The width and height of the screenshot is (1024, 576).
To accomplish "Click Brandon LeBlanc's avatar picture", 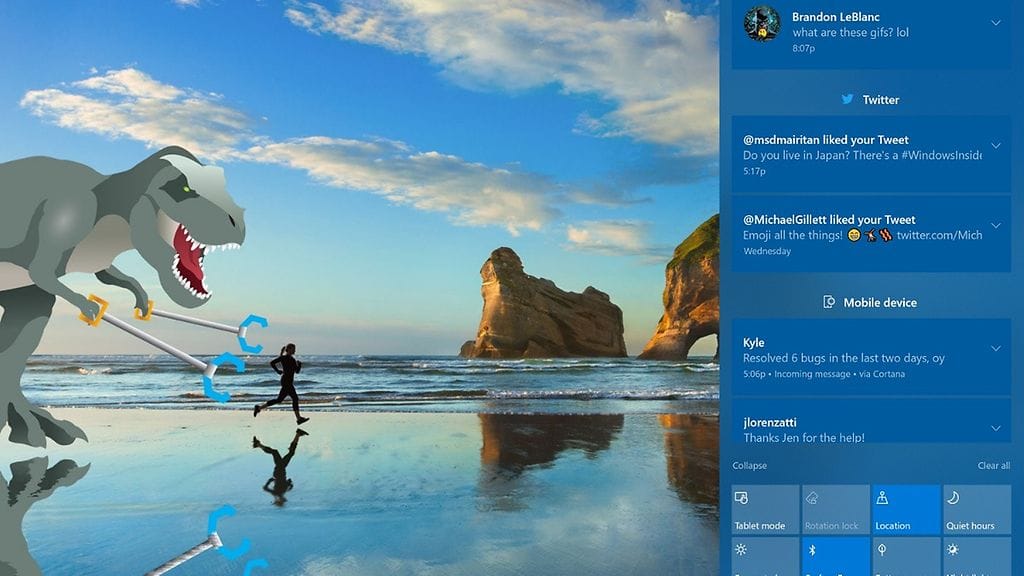I will pos(762,23).
